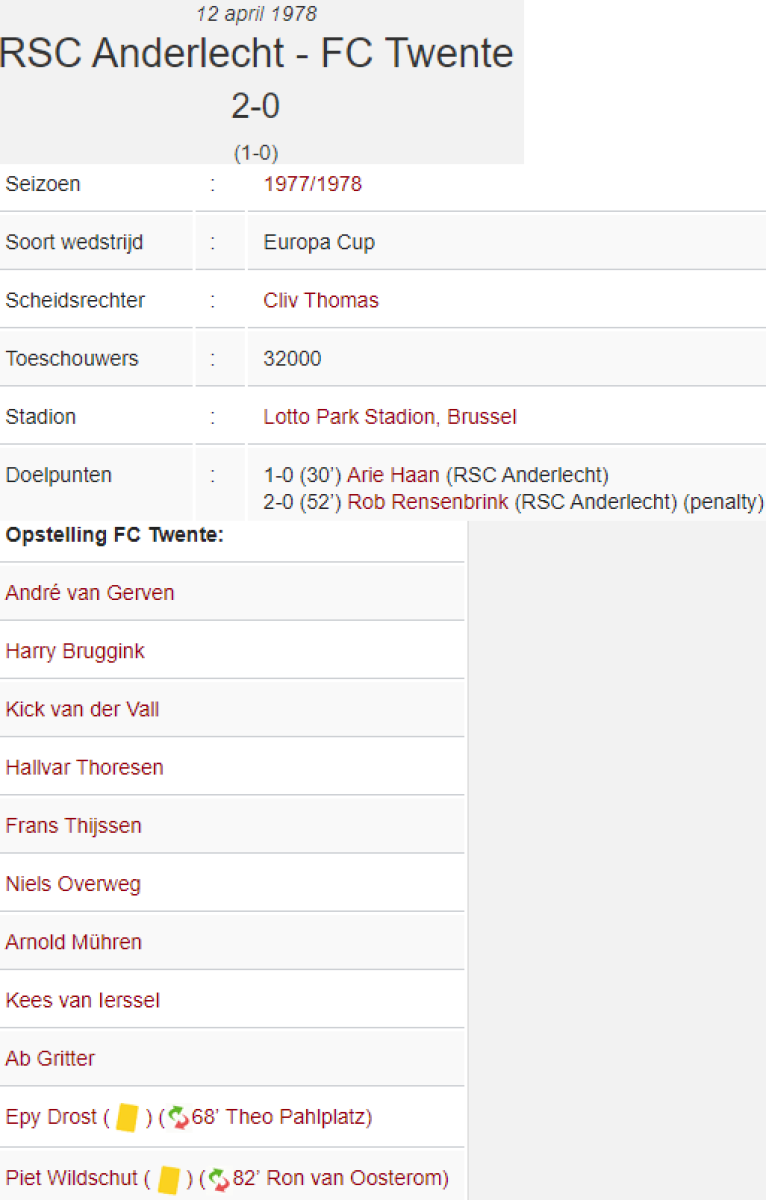The image size is (766, 1200).
Task: Open Arnold Mühren profile link
Action: pos(73,942)
